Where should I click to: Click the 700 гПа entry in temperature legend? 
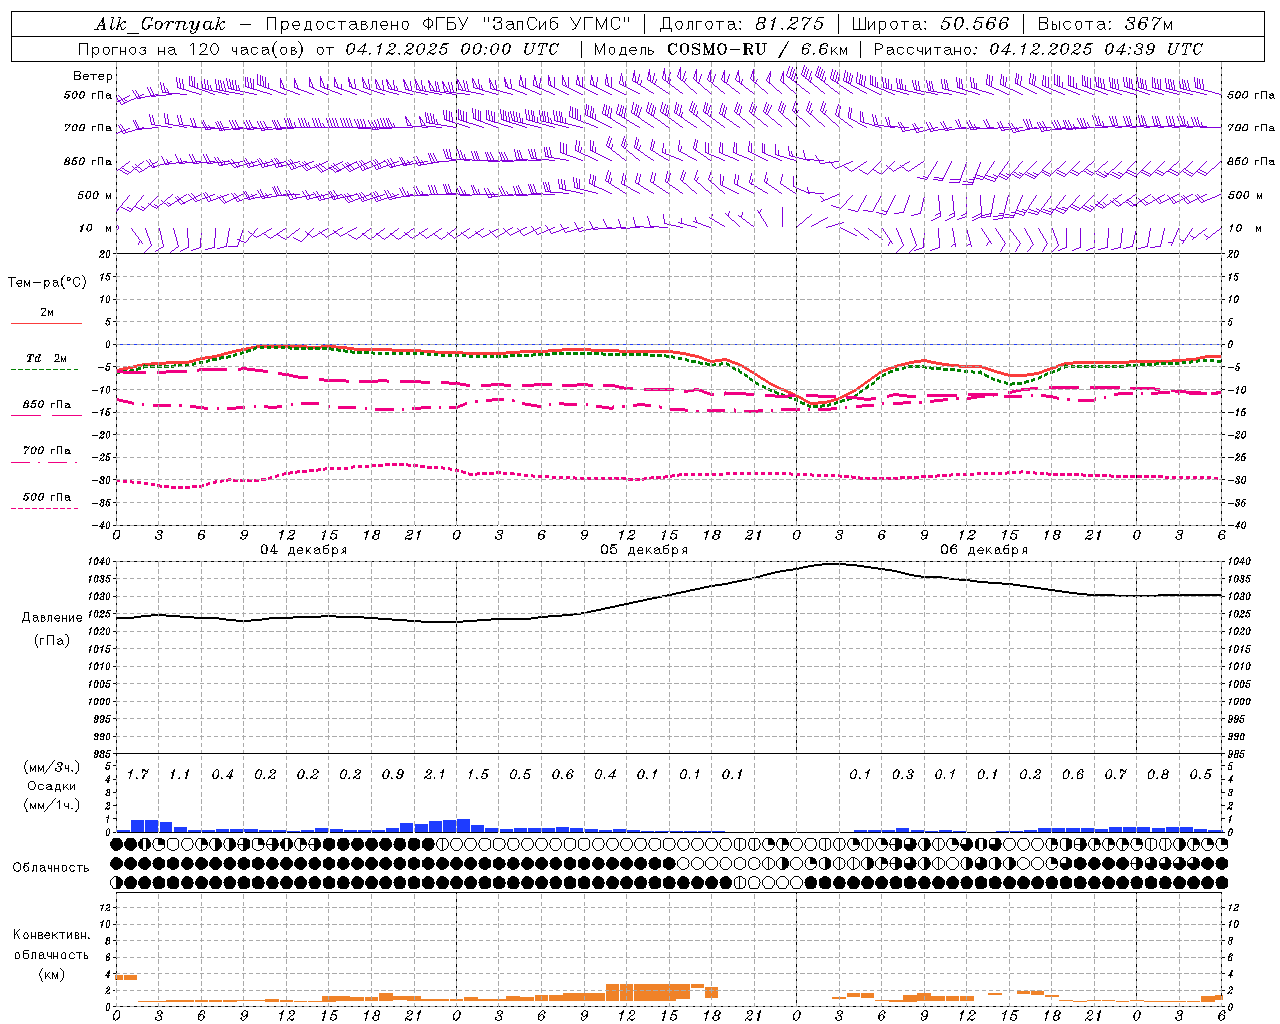pyautogui.click(x=47, y=451)
